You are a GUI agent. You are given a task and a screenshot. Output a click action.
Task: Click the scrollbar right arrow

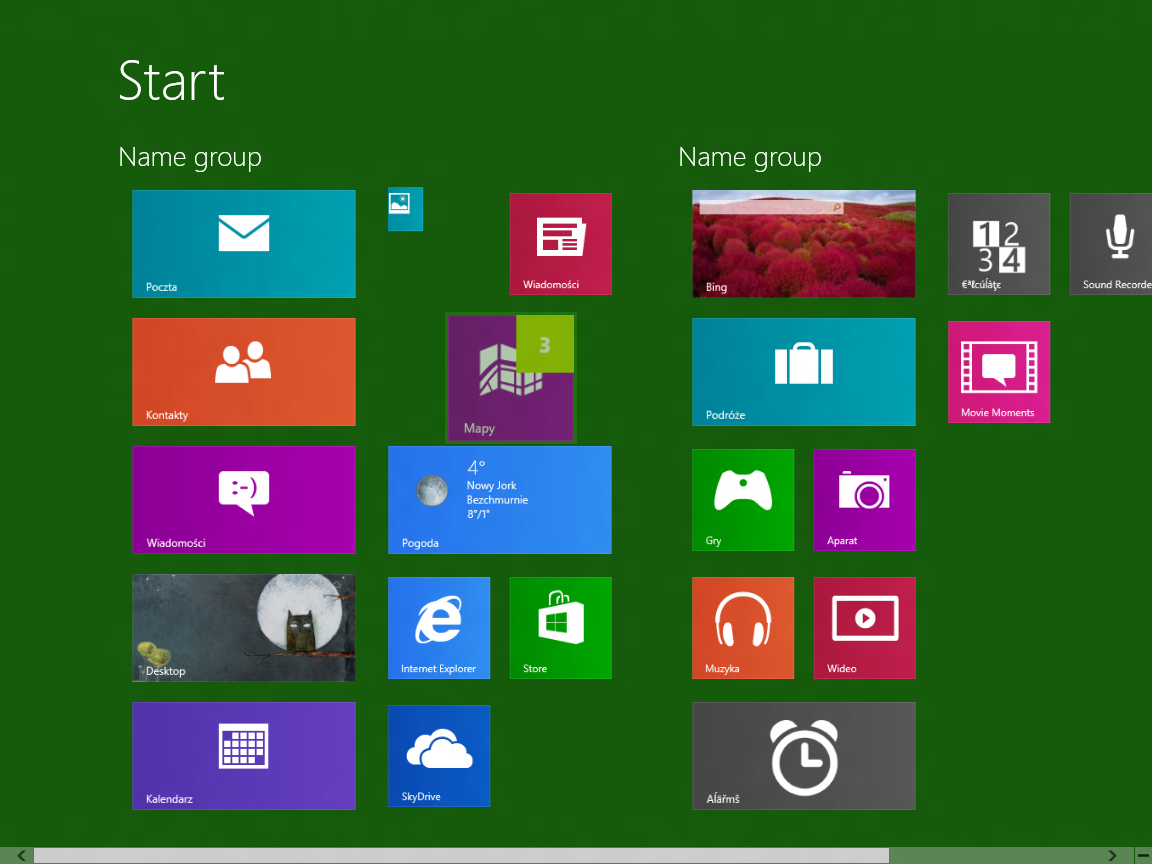1112,855
